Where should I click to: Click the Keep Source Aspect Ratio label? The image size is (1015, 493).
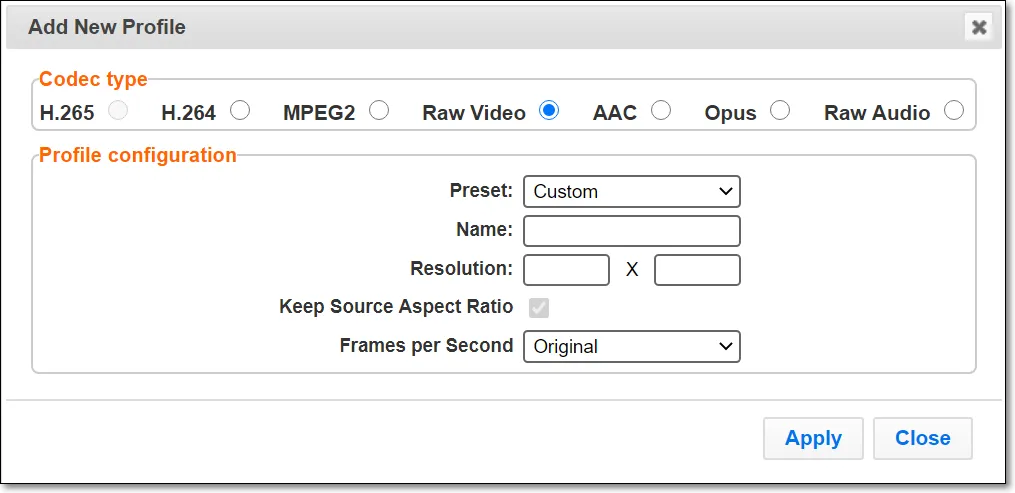[396, 307]
